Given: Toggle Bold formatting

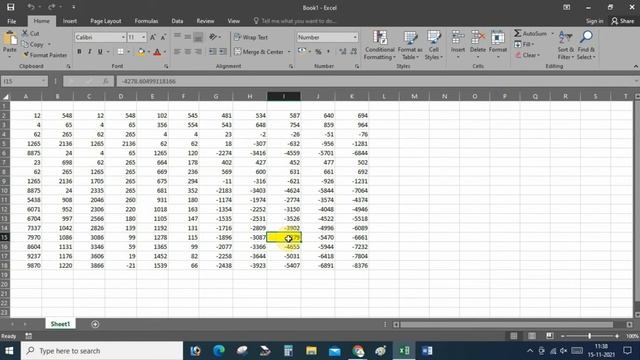Looking at the screenshot, I should (79, 52).
